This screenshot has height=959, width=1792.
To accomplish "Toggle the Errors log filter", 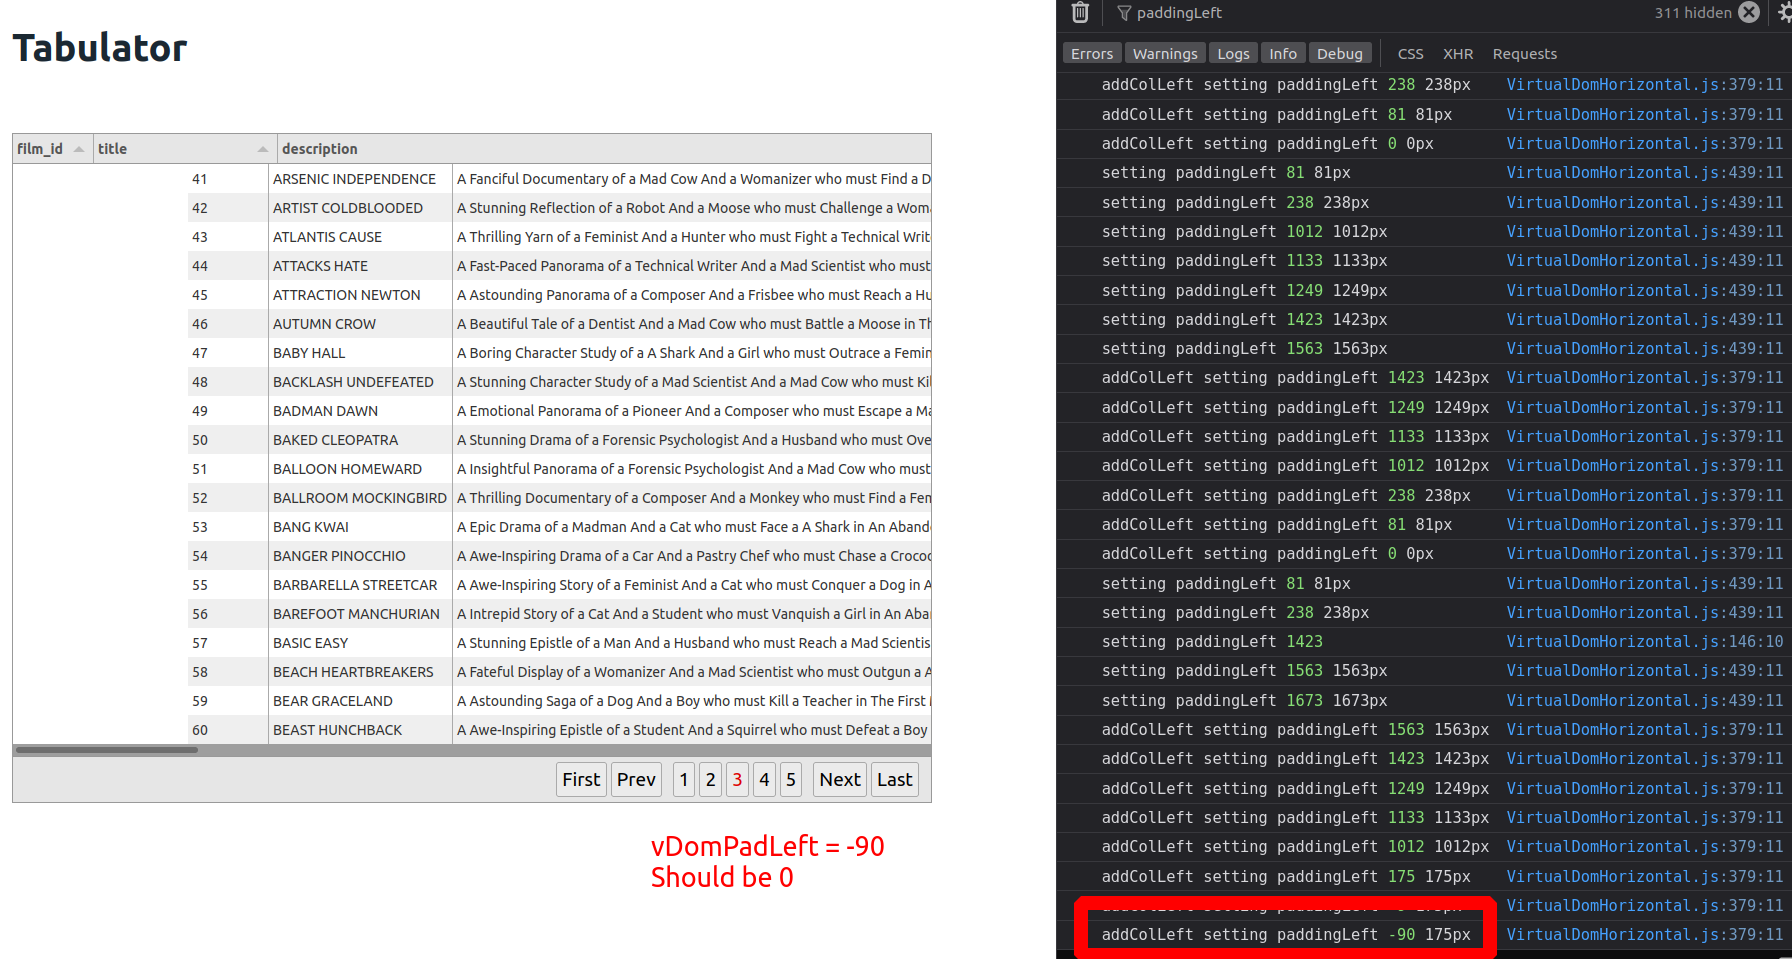I will pos(1092,53).
